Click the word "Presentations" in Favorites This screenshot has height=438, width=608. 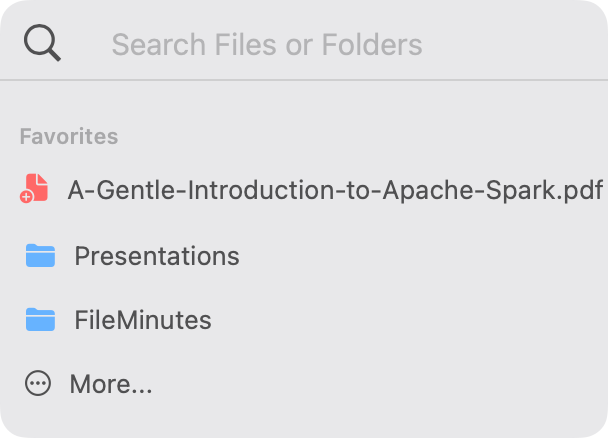tap(157, 256)
